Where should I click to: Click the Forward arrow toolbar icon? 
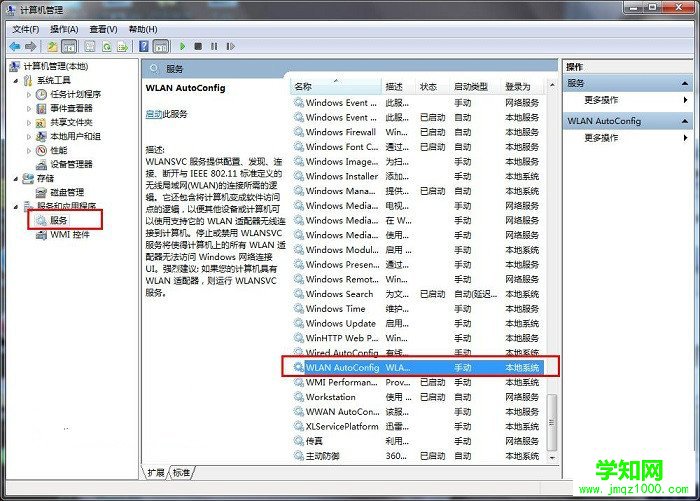[x=30, y=46]
